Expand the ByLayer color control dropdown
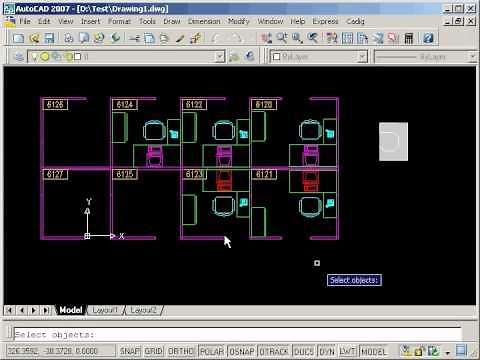The height and width of the screenshot is (360, 480). [363, 57]
